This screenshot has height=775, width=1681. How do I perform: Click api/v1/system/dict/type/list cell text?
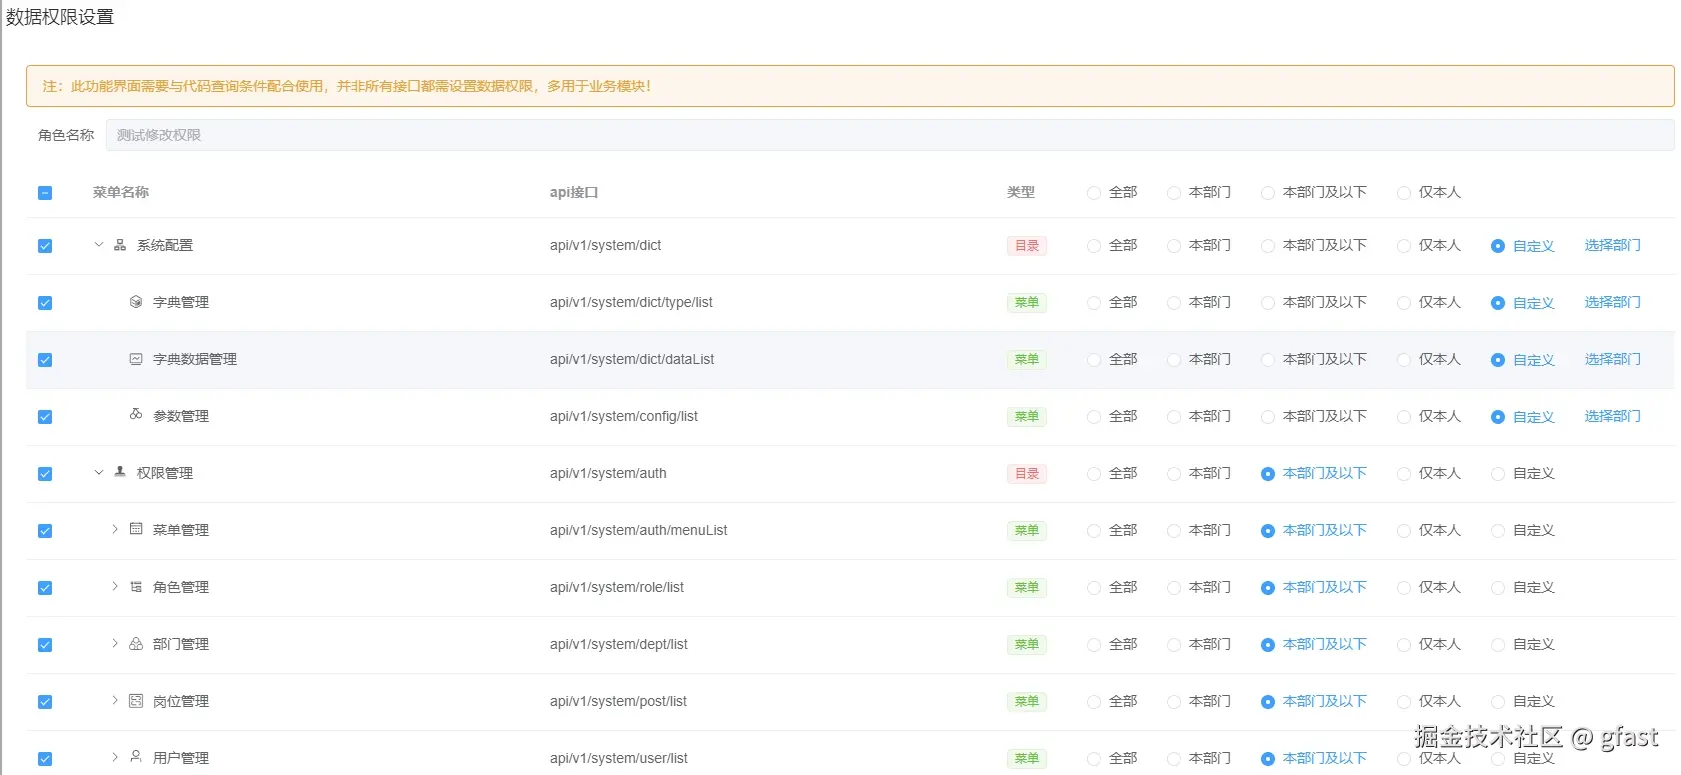tap(631, 302)
